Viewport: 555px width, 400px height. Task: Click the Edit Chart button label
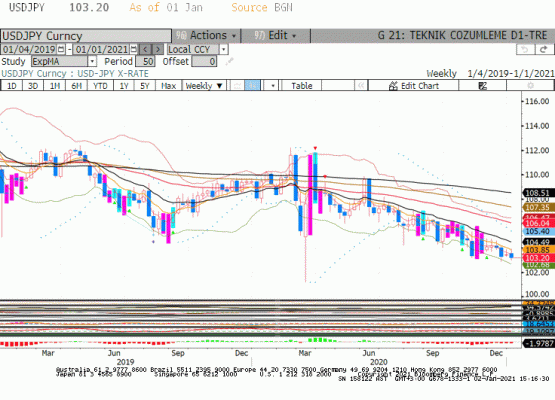tap(420, 86)
